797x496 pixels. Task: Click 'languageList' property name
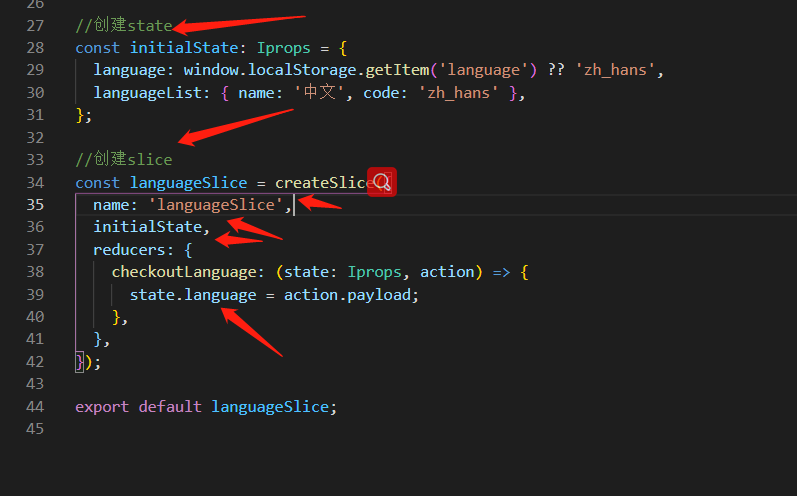(x=147, y=92)
